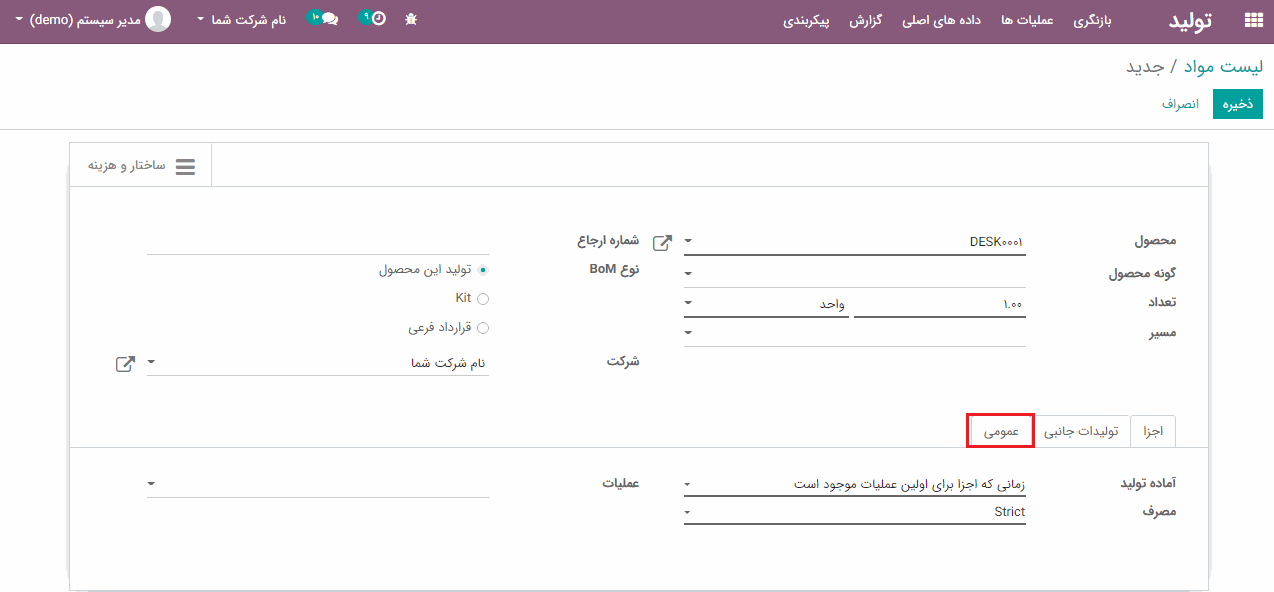Click the تولید app title

coord(1191,21)
